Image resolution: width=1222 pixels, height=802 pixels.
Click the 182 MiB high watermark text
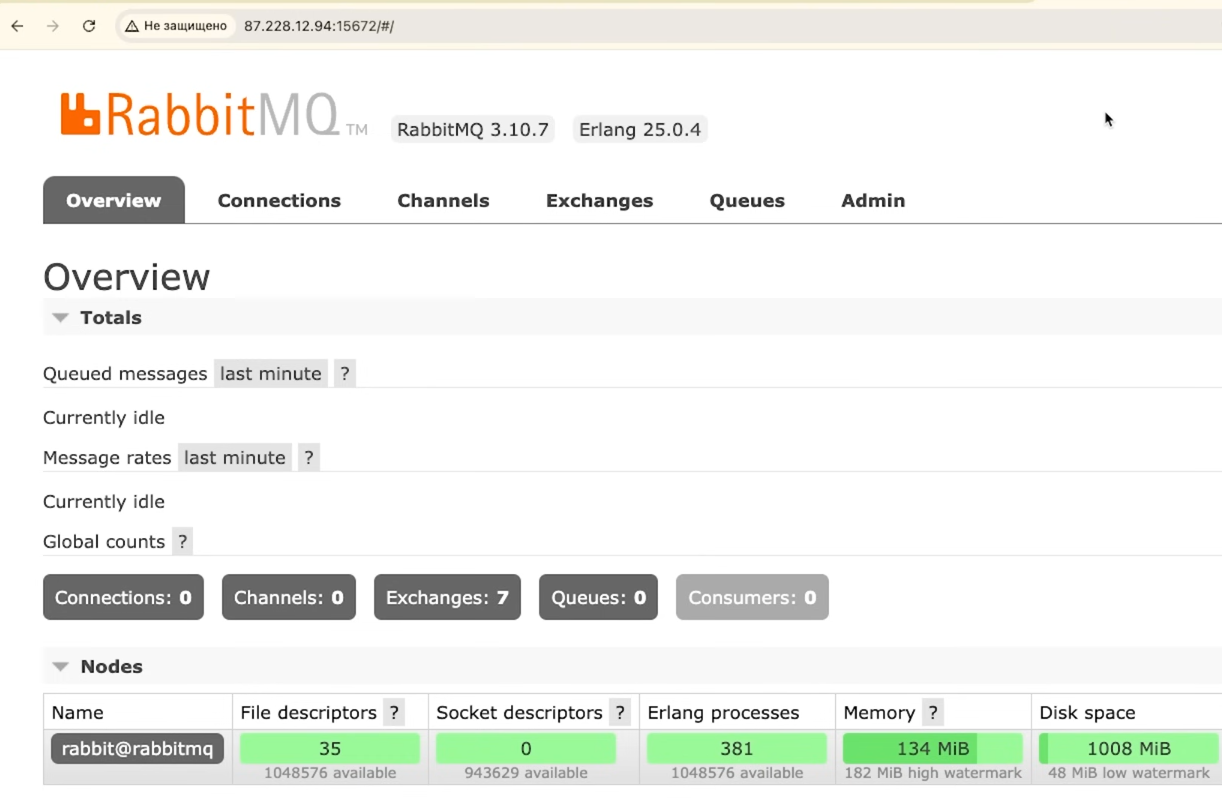pos(933,773)
